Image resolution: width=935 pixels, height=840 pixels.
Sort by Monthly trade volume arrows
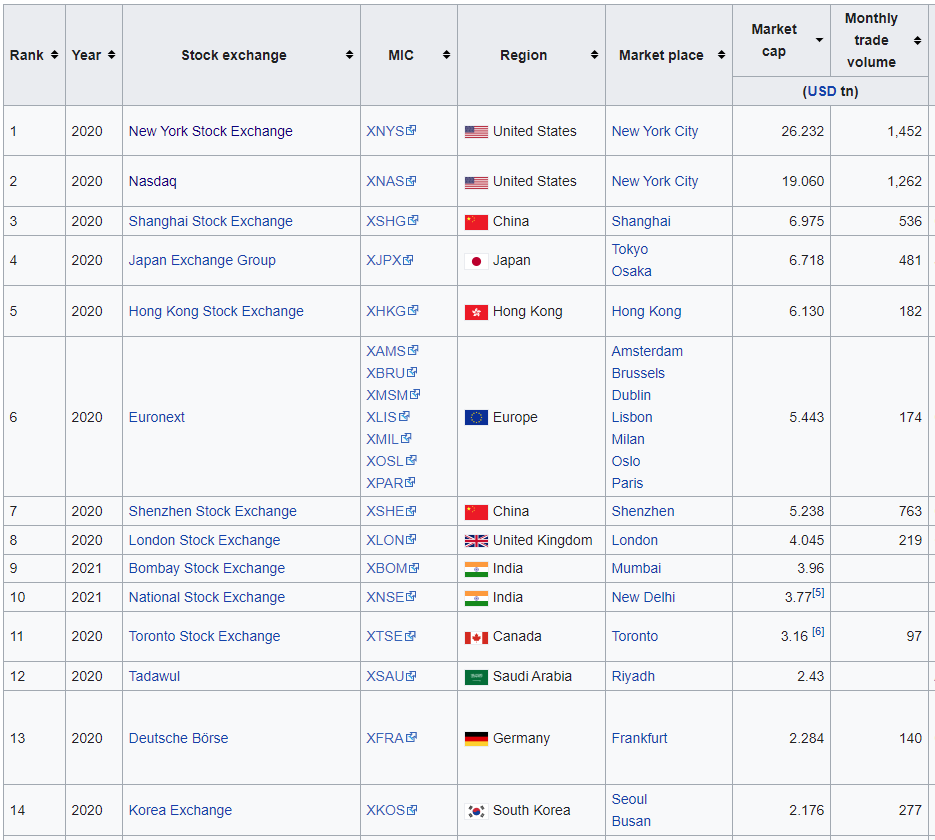(x=918, y=41)
